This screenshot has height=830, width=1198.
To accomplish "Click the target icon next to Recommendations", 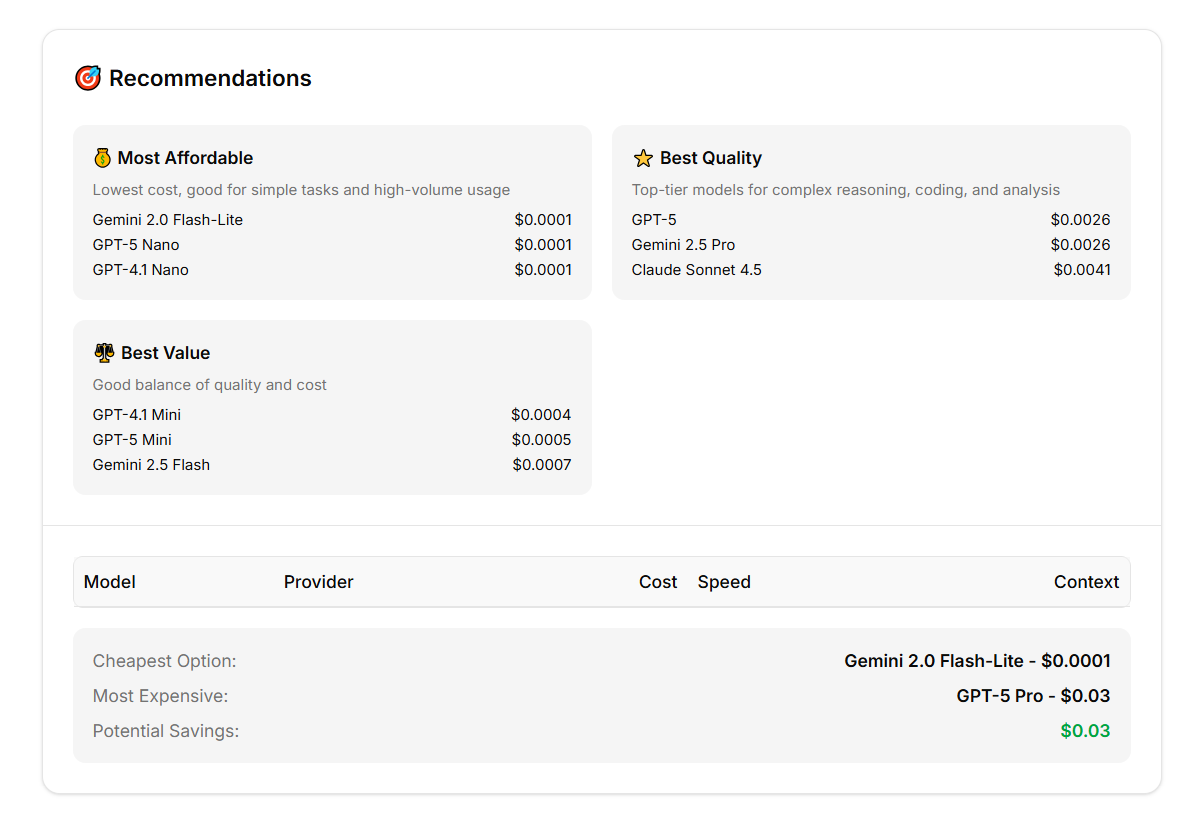I will pyautogui.click(x=88, y=77).
